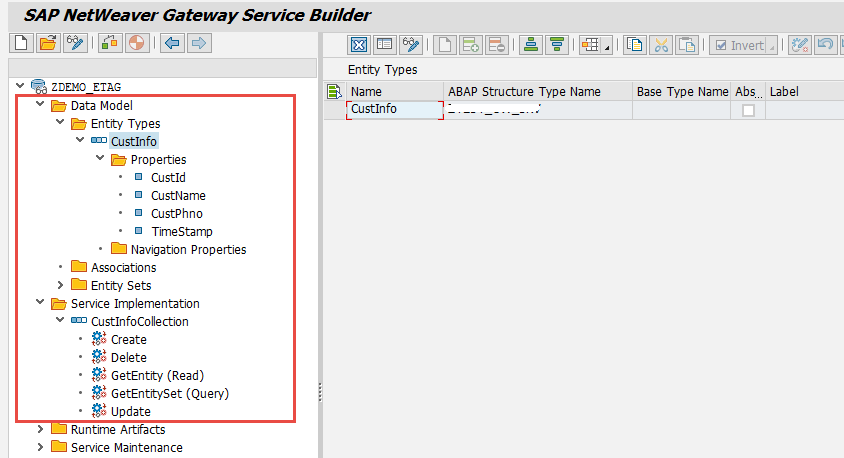Create a new project with the blank page icon

[x=22, y=43]
